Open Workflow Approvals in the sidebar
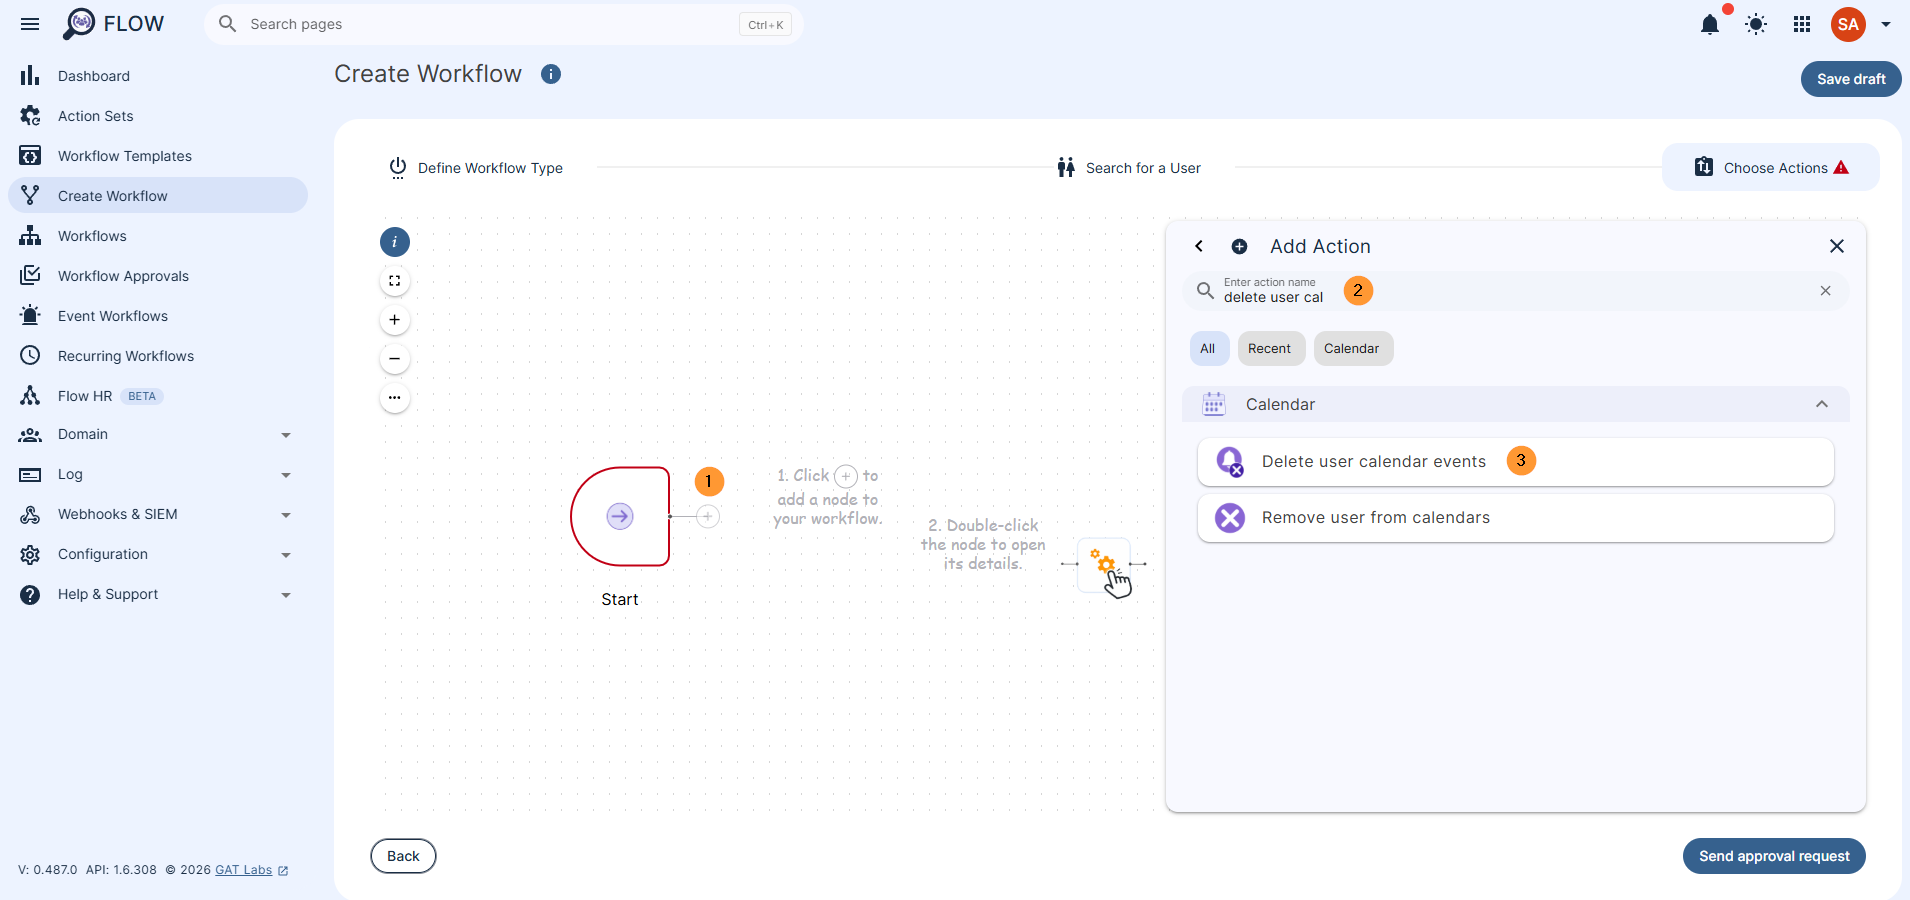 (158, 276)
